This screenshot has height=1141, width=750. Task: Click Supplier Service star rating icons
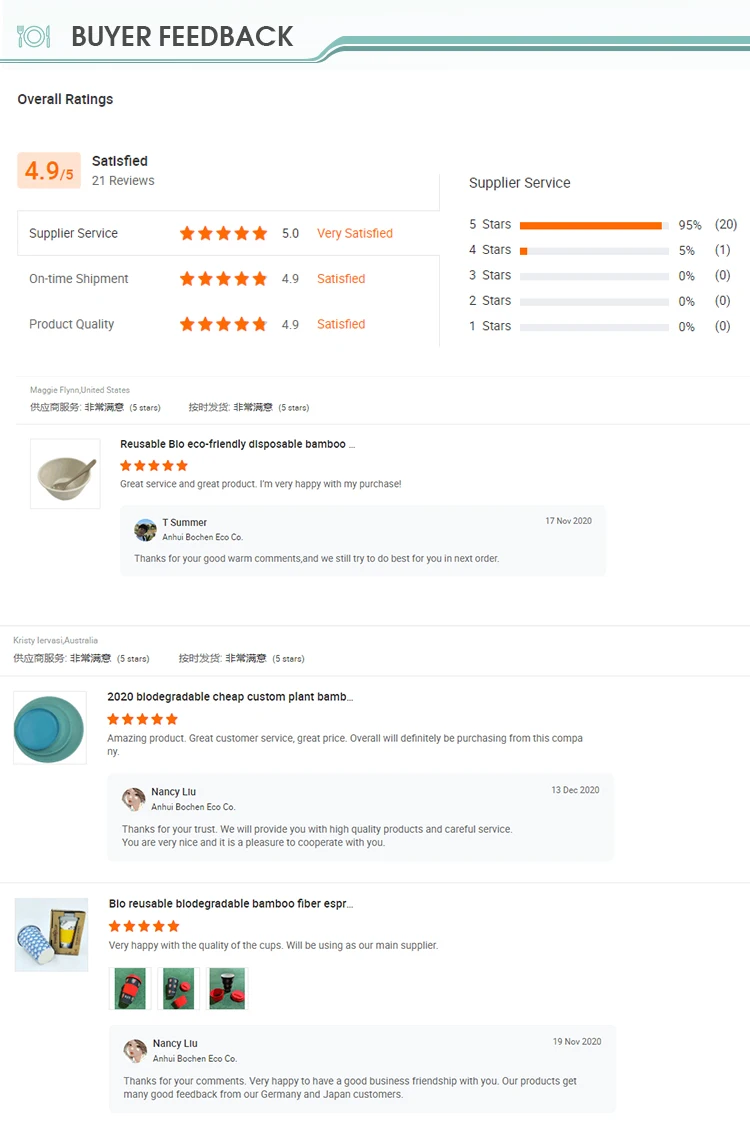(223, 233)
